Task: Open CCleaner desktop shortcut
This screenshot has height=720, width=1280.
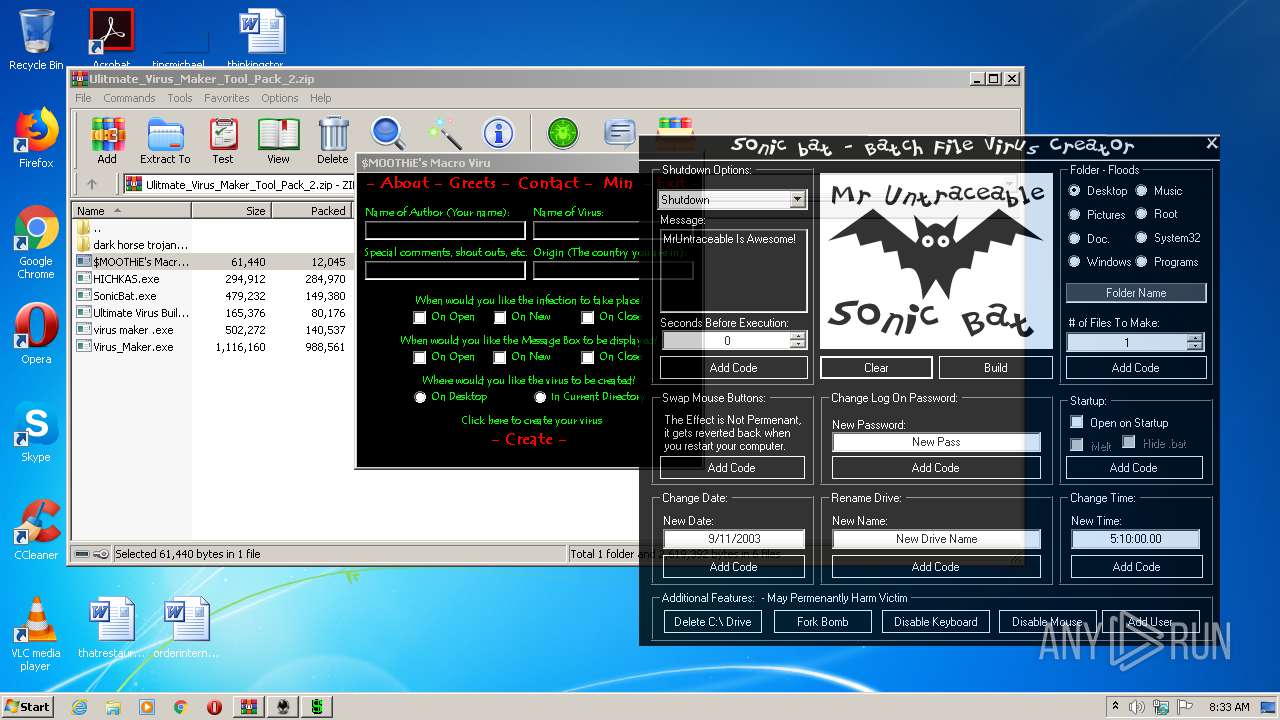Action: (36, 530)
